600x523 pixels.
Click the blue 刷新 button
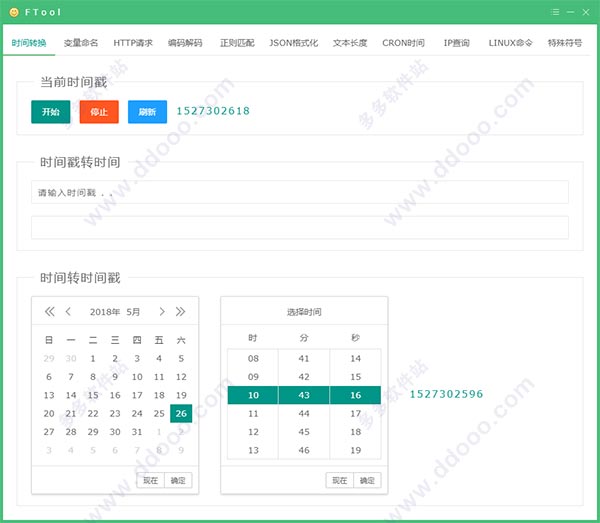pyautogui.click(x=147, y=112)
